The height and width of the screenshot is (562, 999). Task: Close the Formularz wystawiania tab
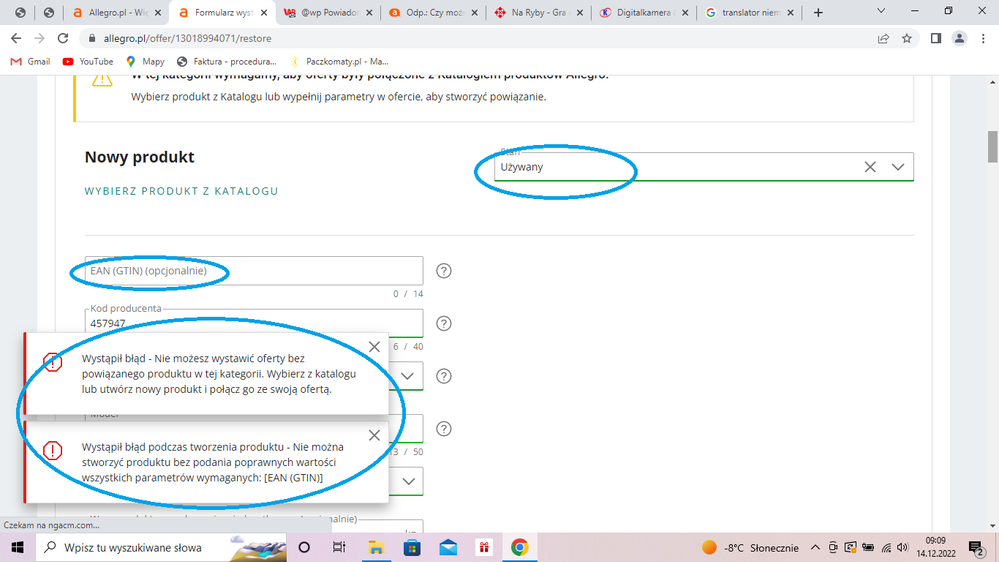(x=264, y=12)
